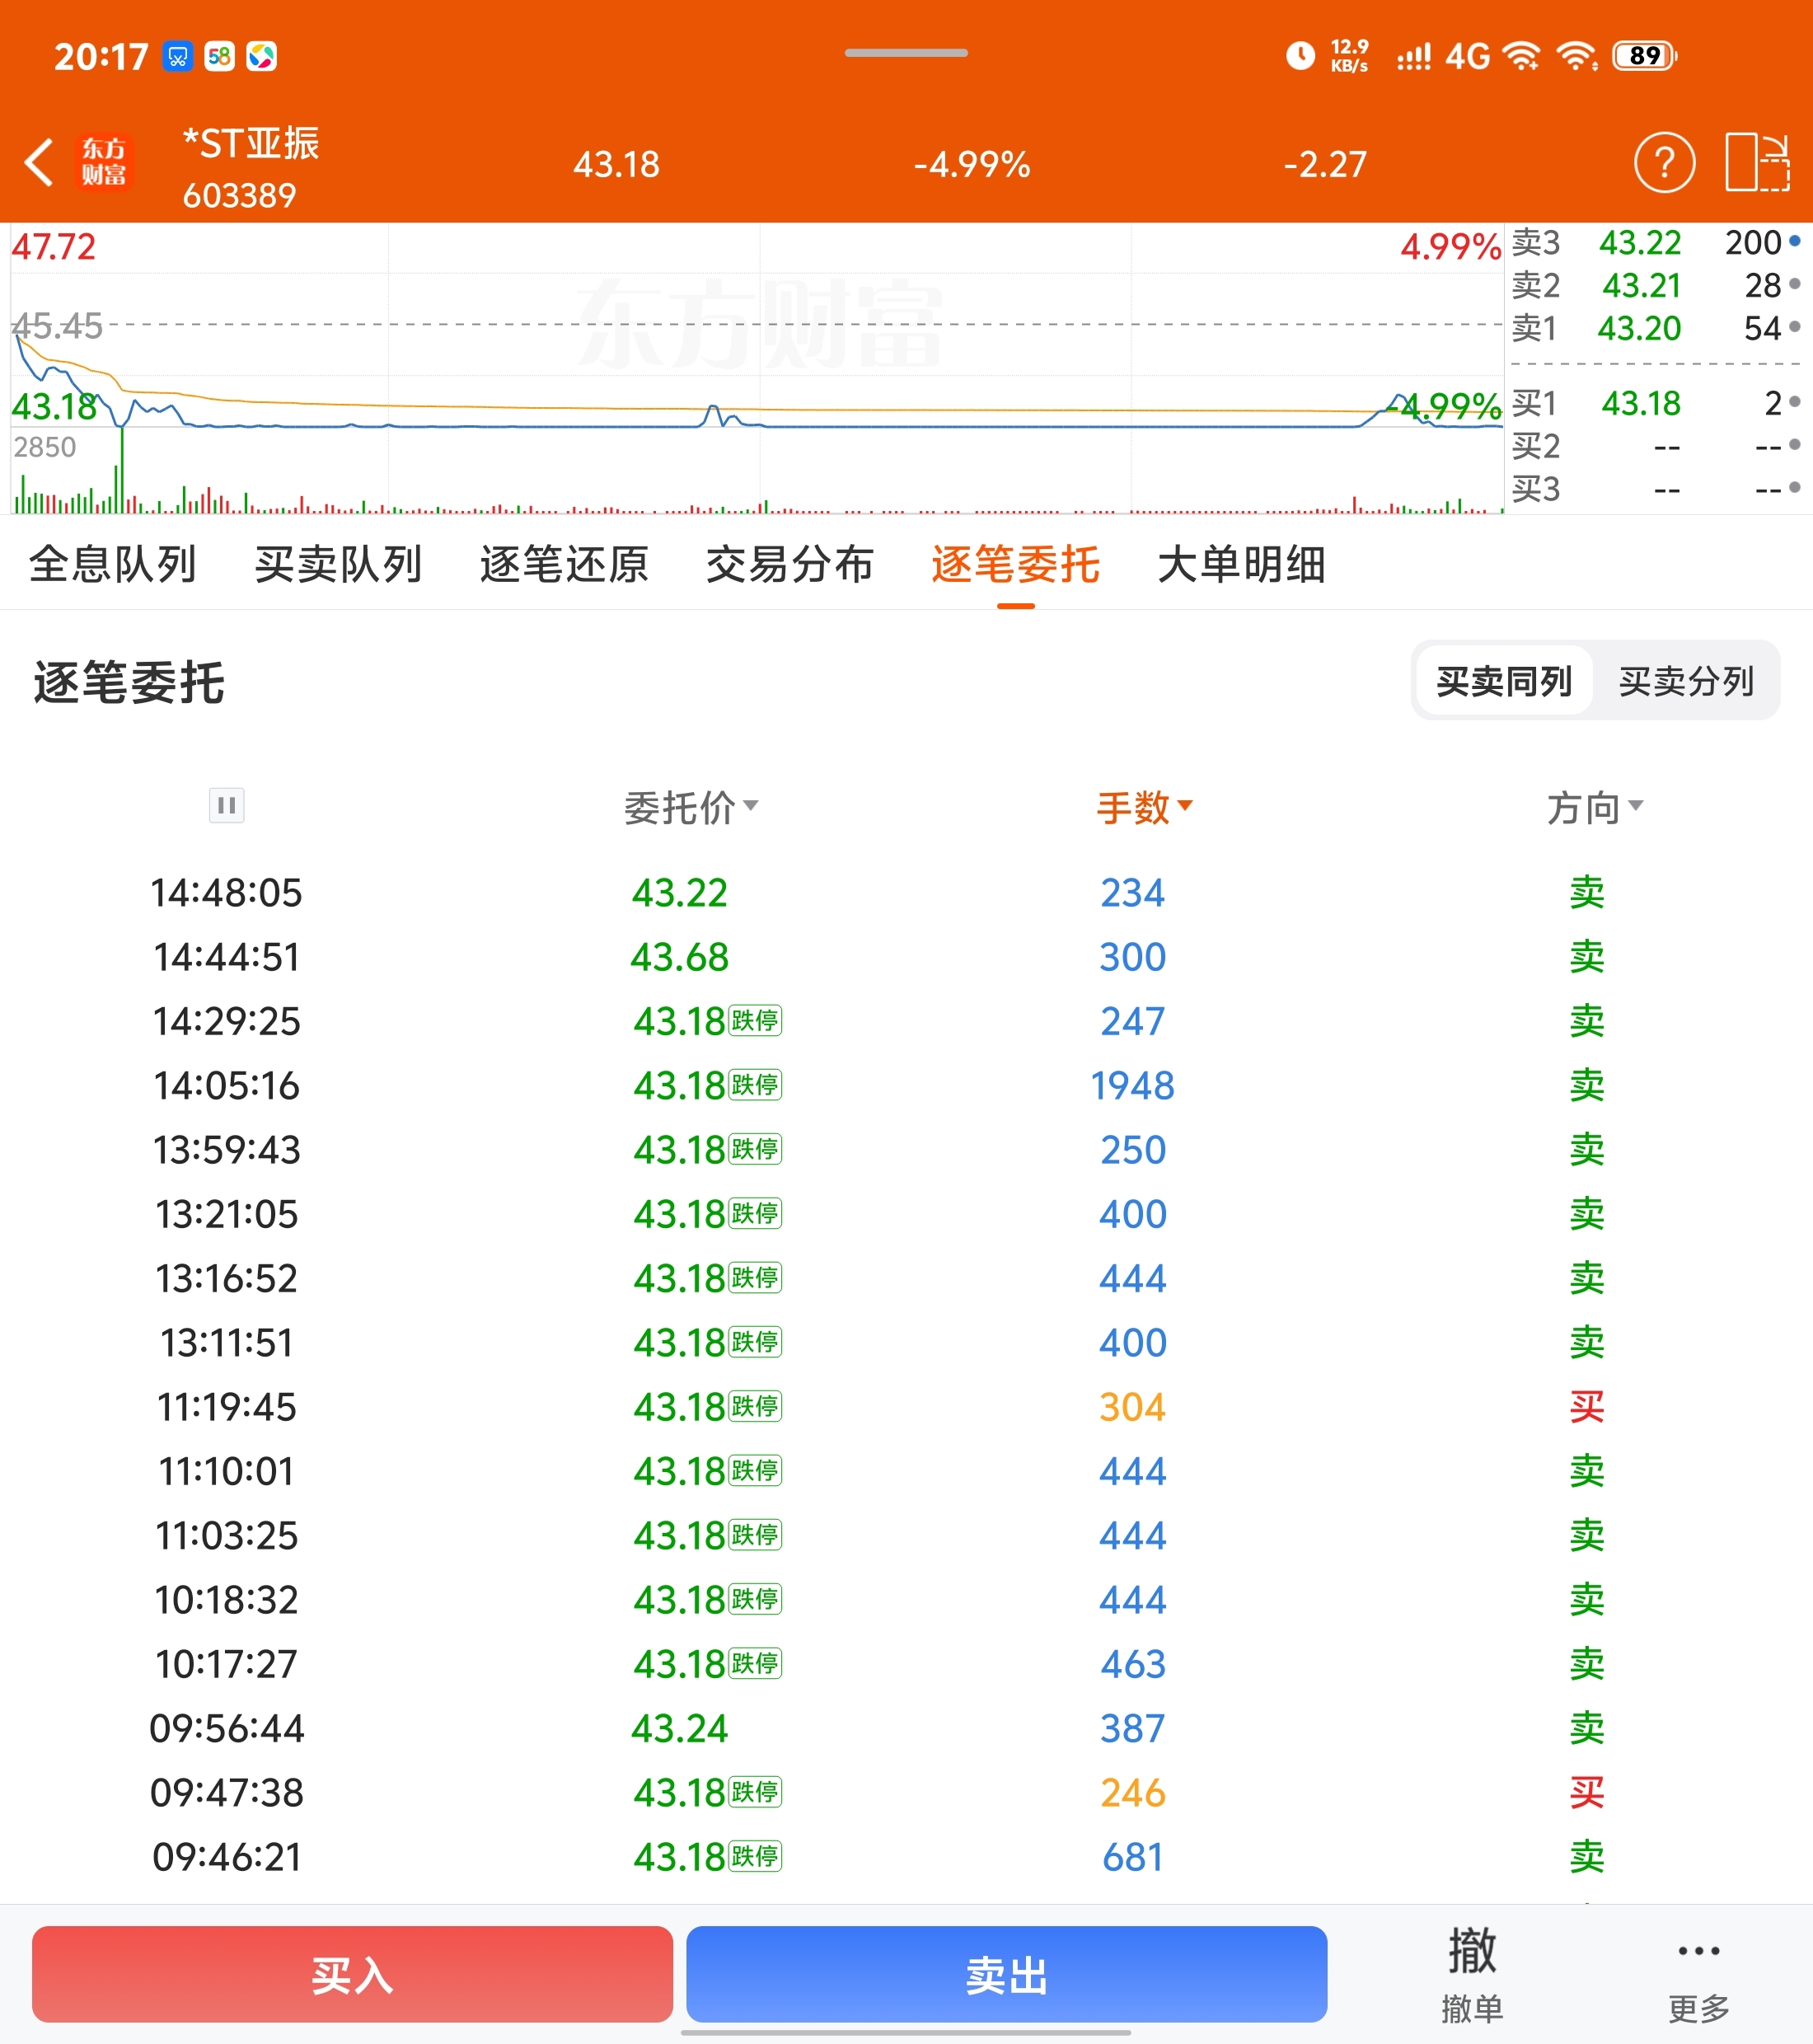This screenshot has width=1813, height=2044.
Task: Sort by 手数 column dropdown
Action: click(x=1144, y=808)
